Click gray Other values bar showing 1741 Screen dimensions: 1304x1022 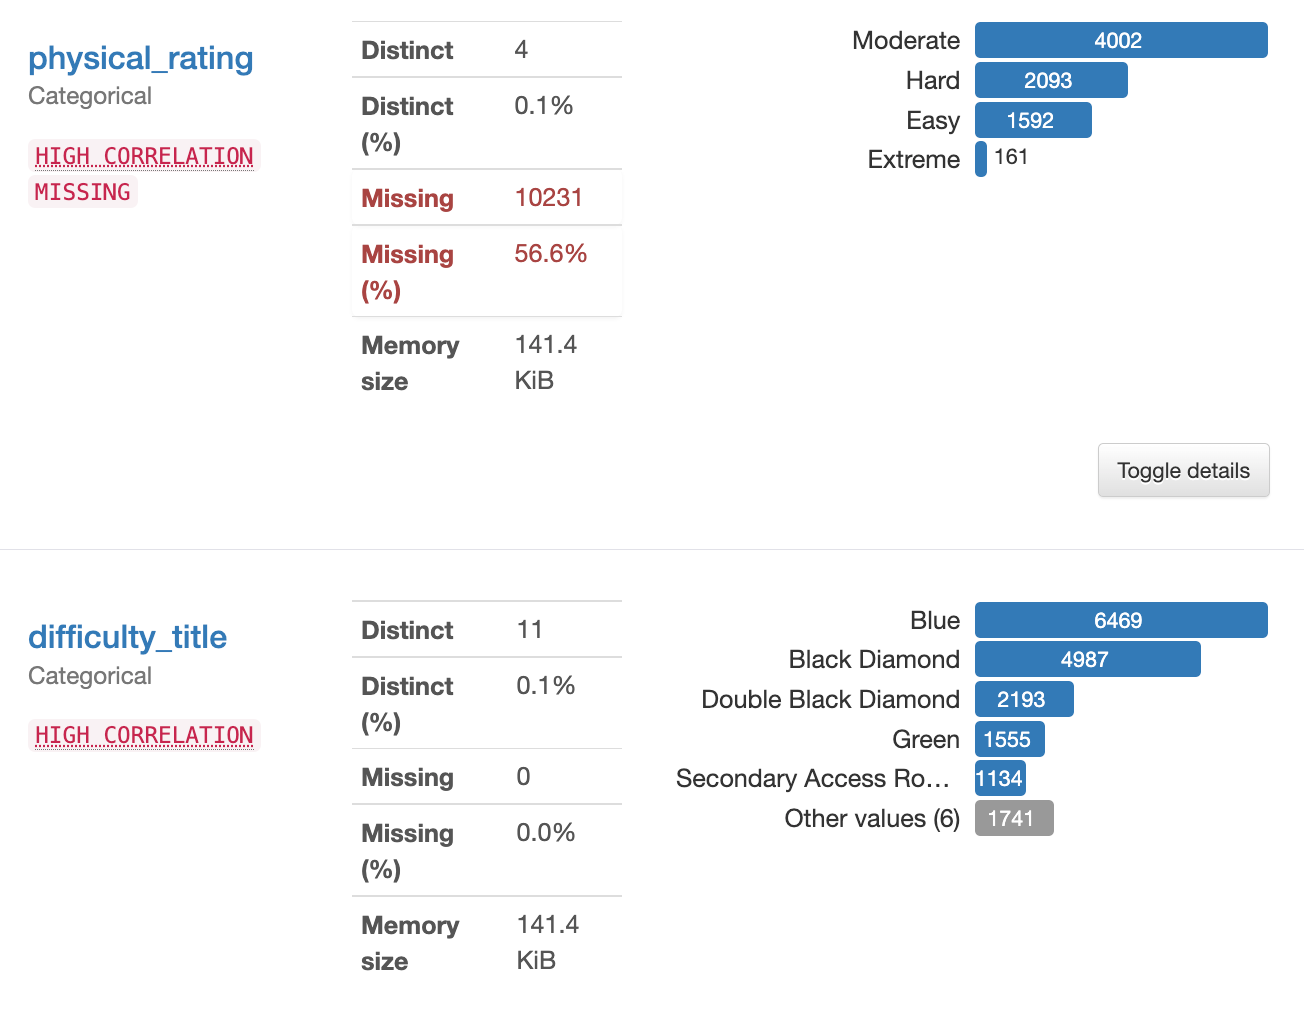(x=1013, y=819)
